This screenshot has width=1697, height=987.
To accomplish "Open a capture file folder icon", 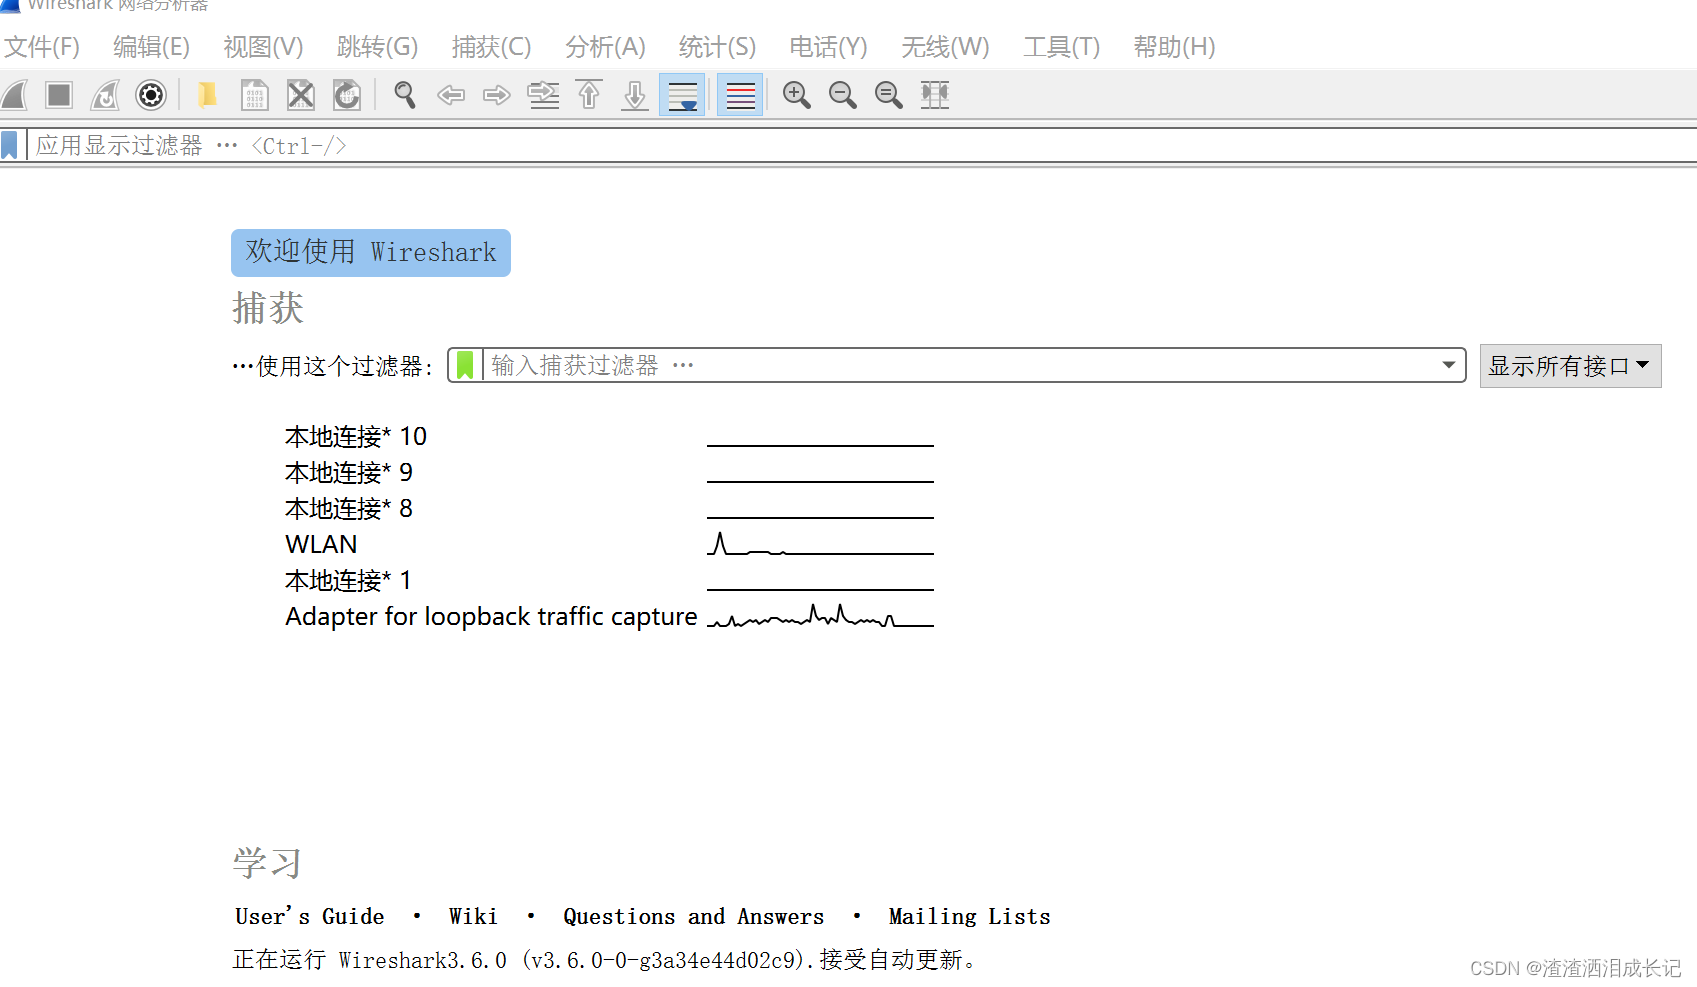I will (207, 95).
